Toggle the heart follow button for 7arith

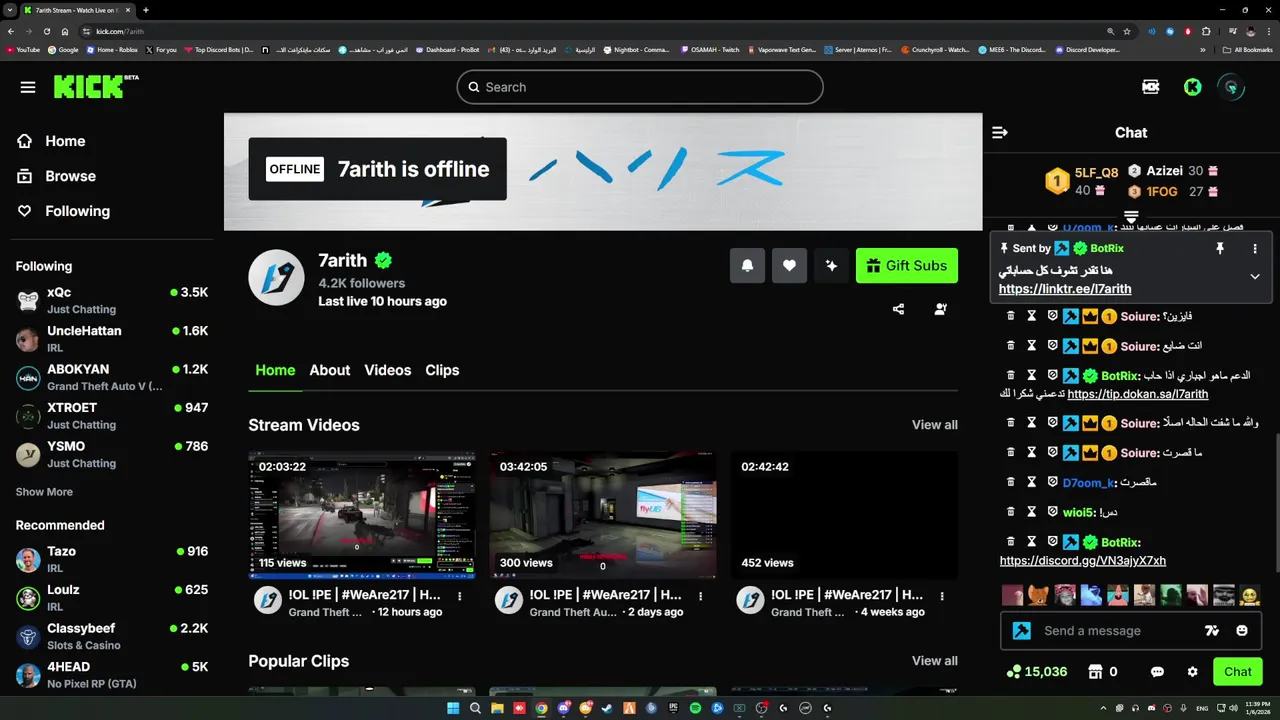(789, 265)
